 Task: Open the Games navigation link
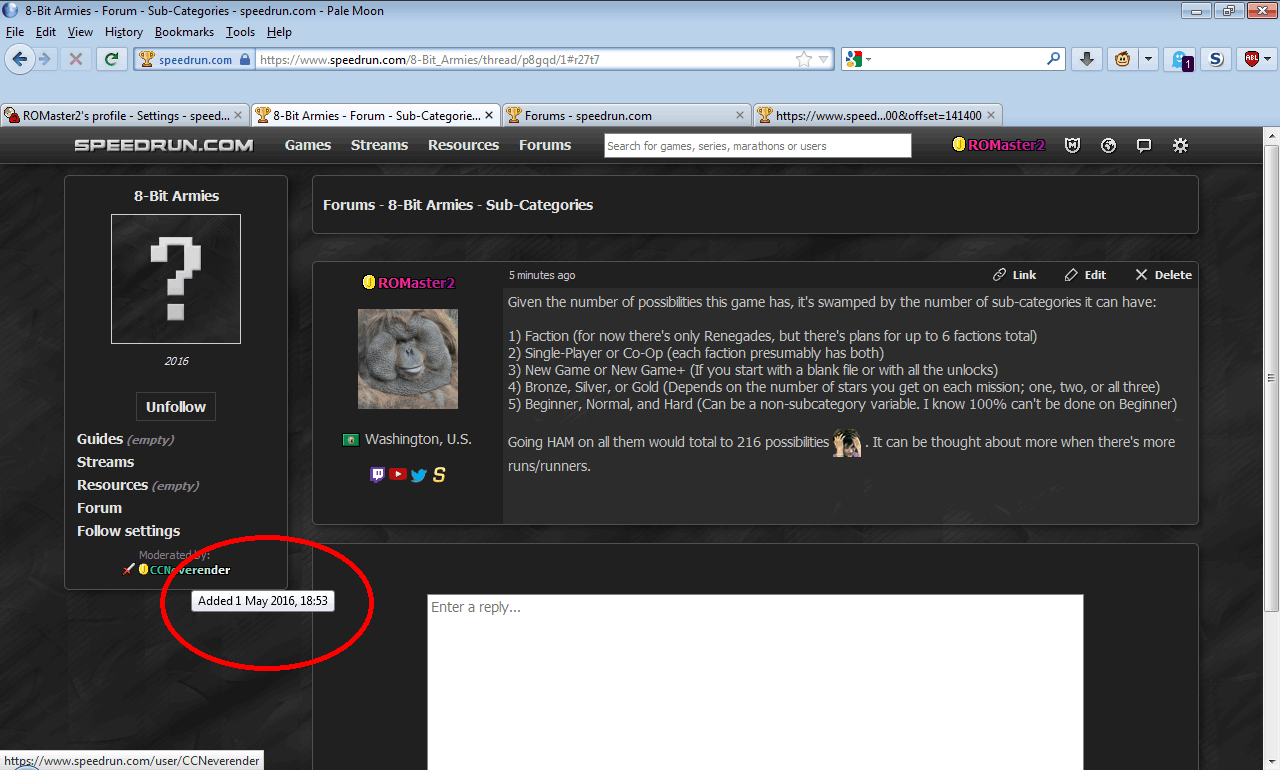click(308, 145)
